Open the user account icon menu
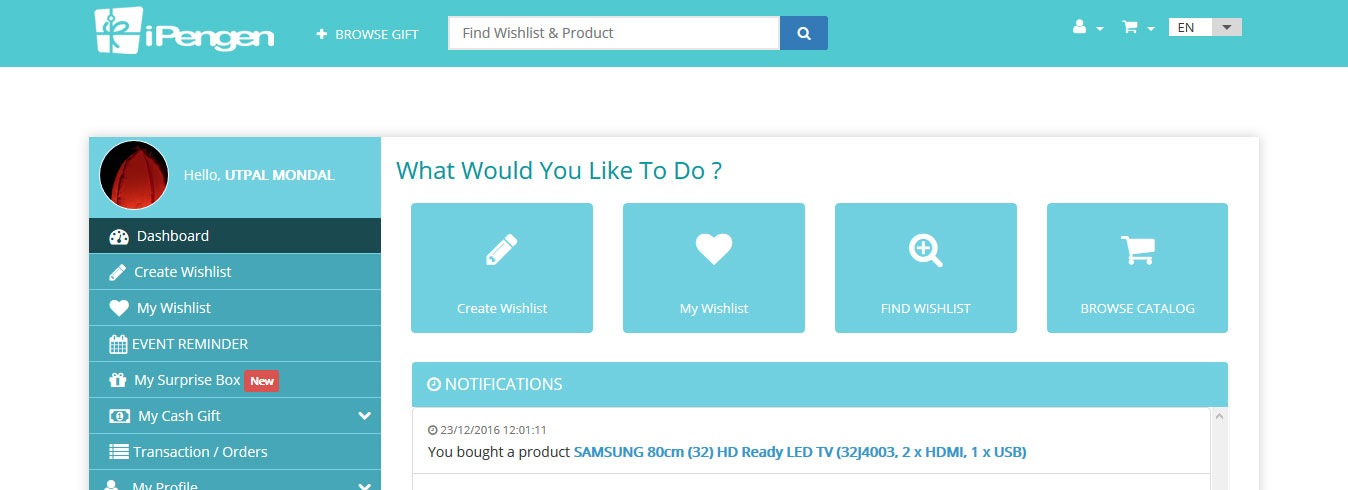The width and height of the screenshot is (1348, 490). 1087,28
